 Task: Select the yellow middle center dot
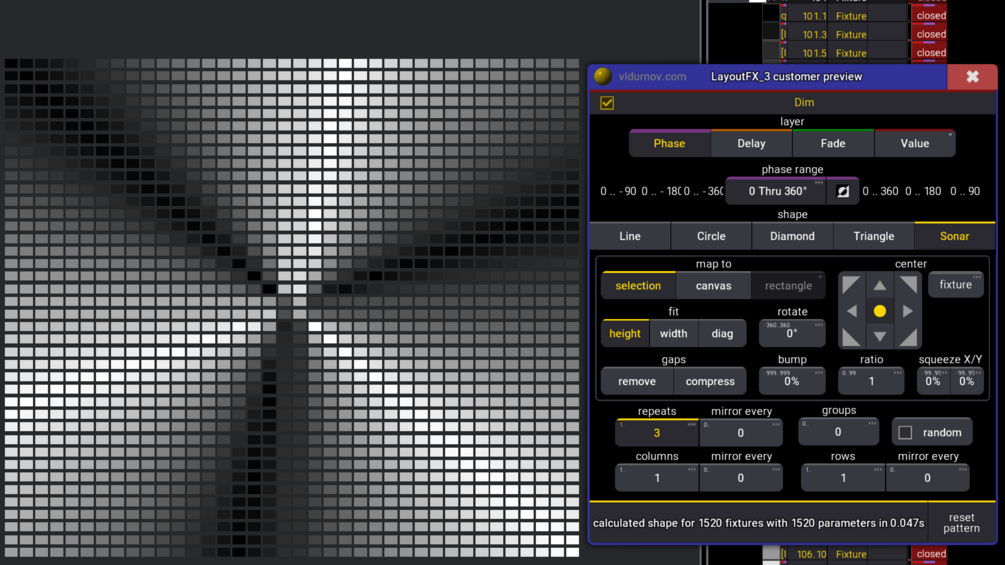879,311
